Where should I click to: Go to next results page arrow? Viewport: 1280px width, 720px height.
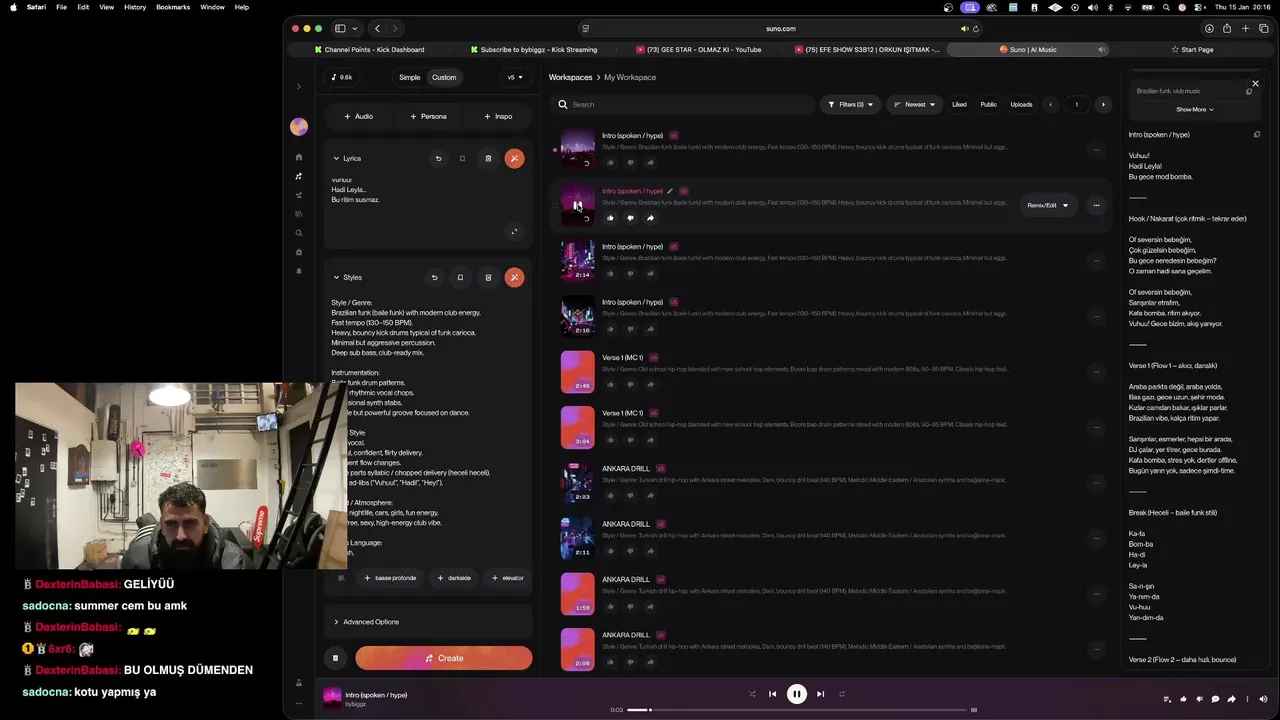coord(1103,104)
